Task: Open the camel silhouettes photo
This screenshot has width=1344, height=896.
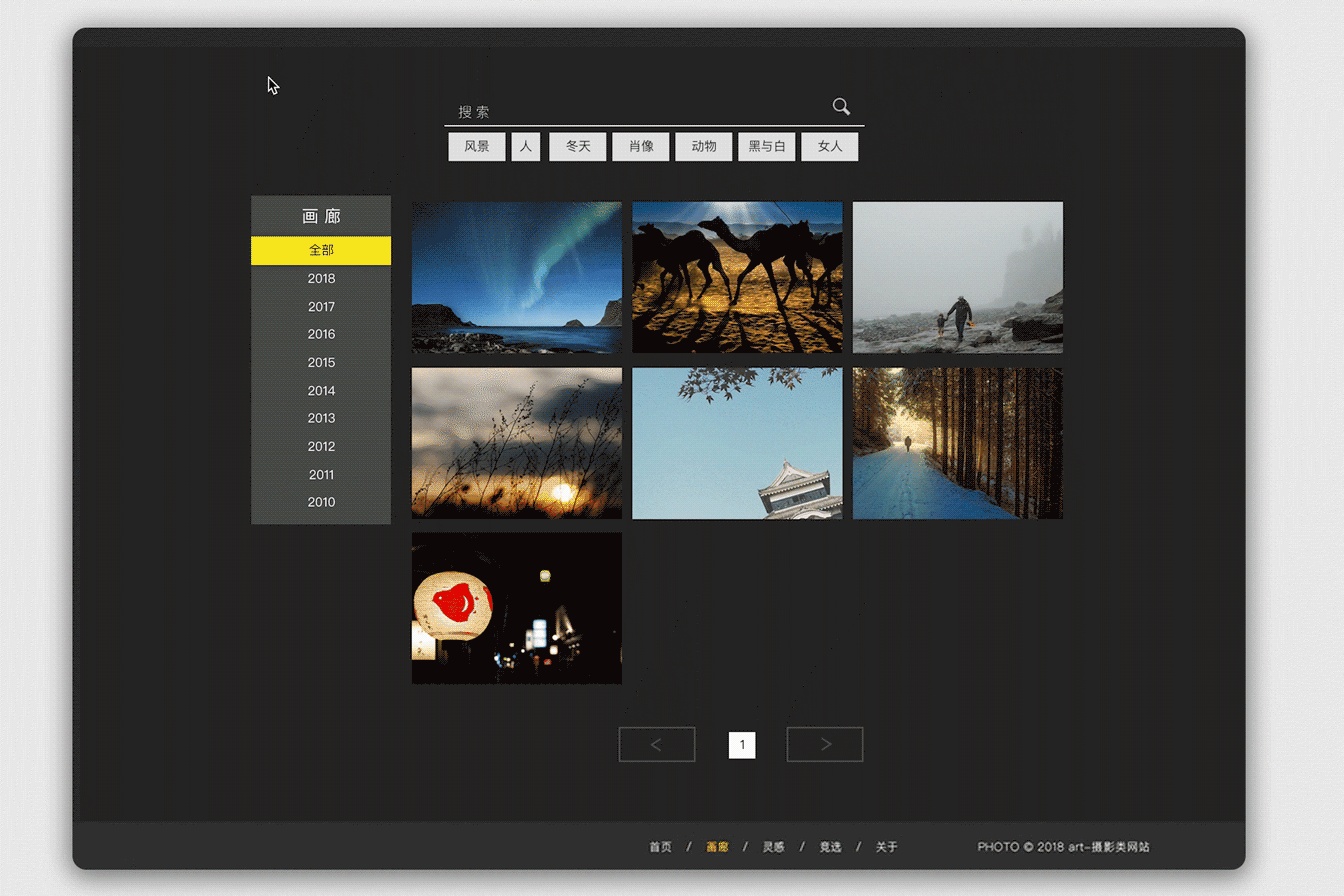Action: (x=737, y=277)
